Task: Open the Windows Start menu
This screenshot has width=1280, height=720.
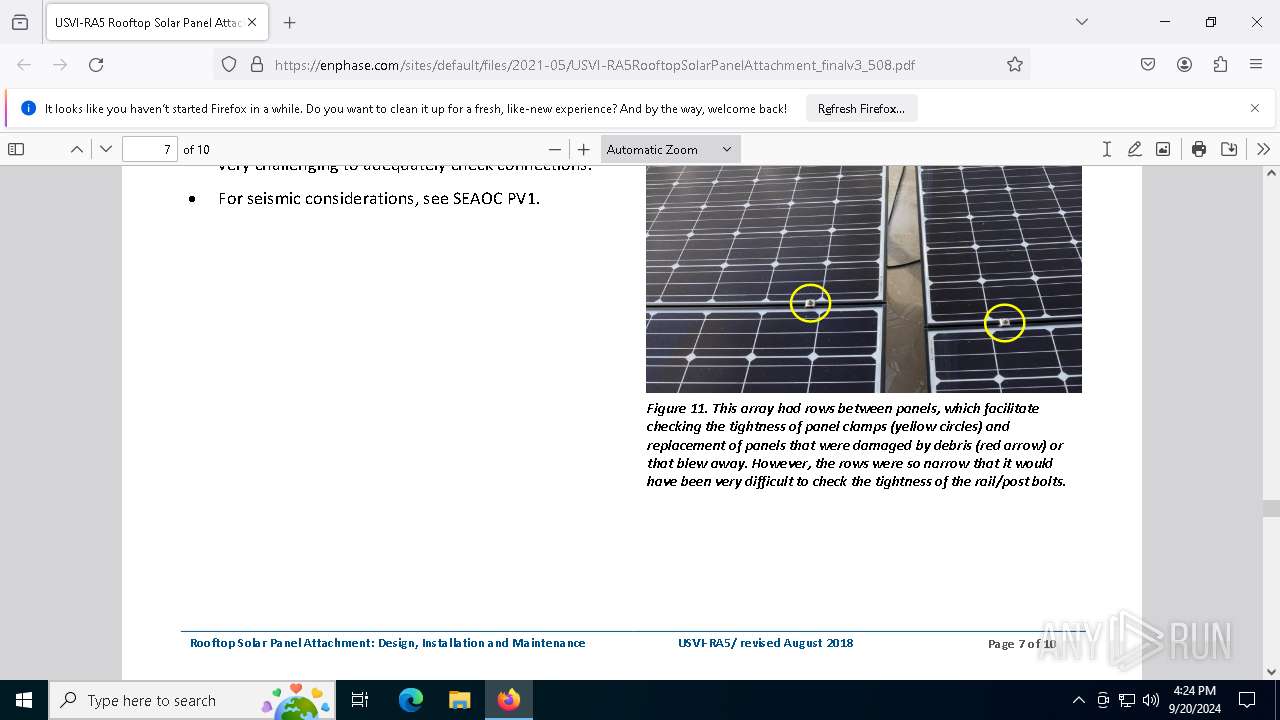Action: click(x=24, y=700)
